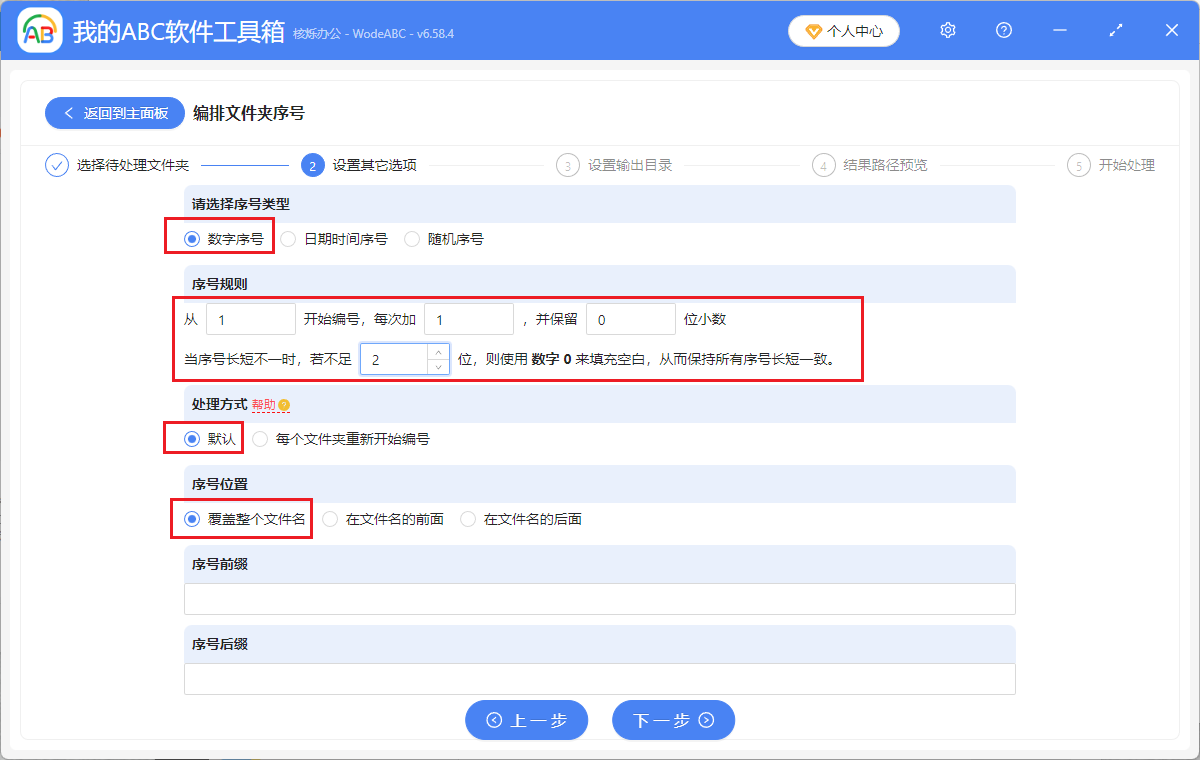Click step 3 设置输出目录 circle icon
Image resolution: width=1200 pixels, height=760 pixels.
(568, 165)
